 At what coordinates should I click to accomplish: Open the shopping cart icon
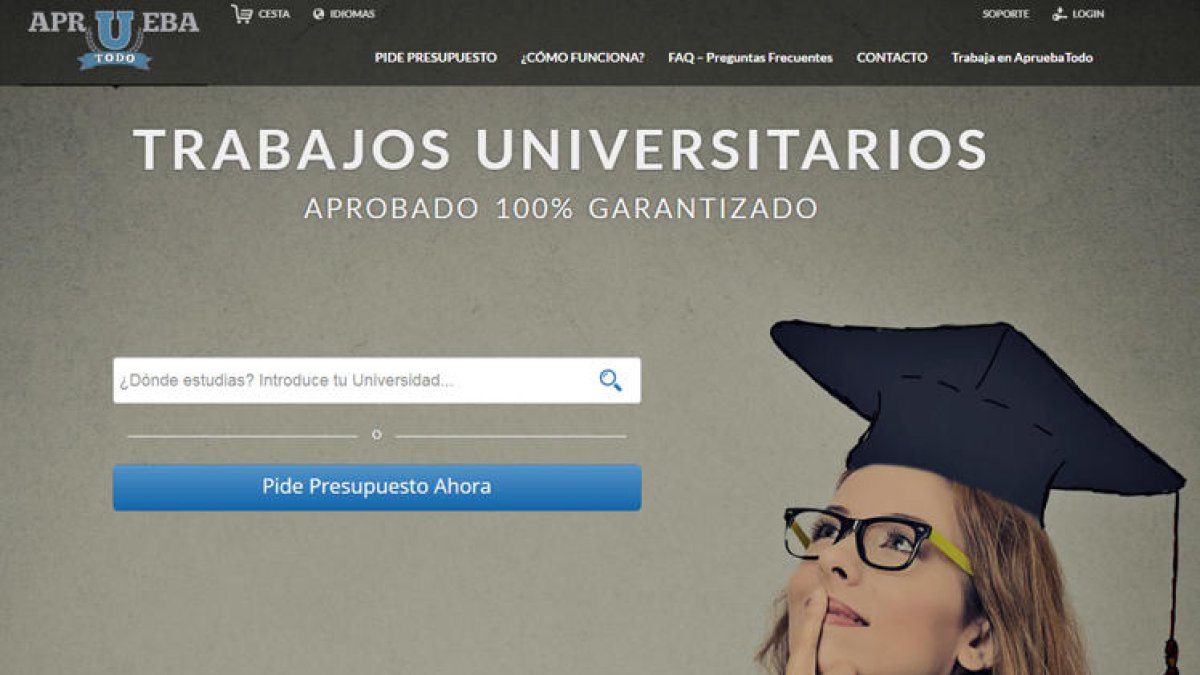click(x=241, y=14)
